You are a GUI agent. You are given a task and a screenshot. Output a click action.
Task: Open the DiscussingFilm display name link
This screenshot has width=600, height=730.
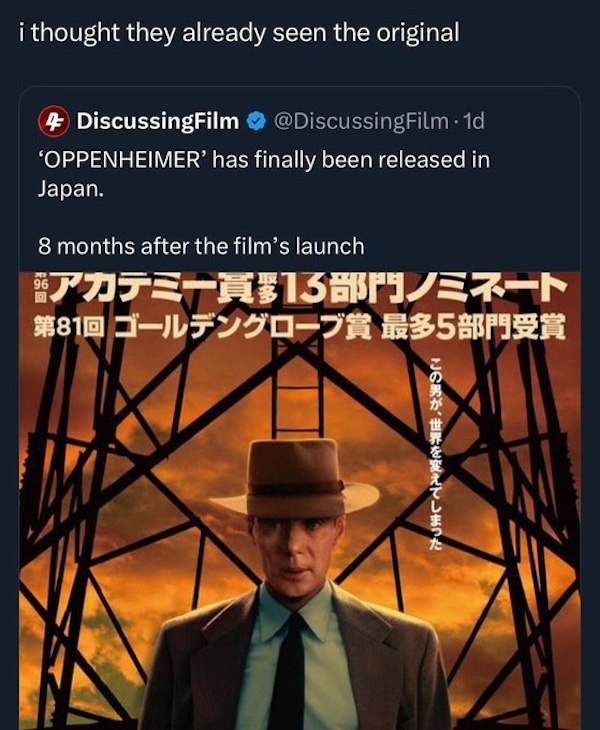pos(158,122)
